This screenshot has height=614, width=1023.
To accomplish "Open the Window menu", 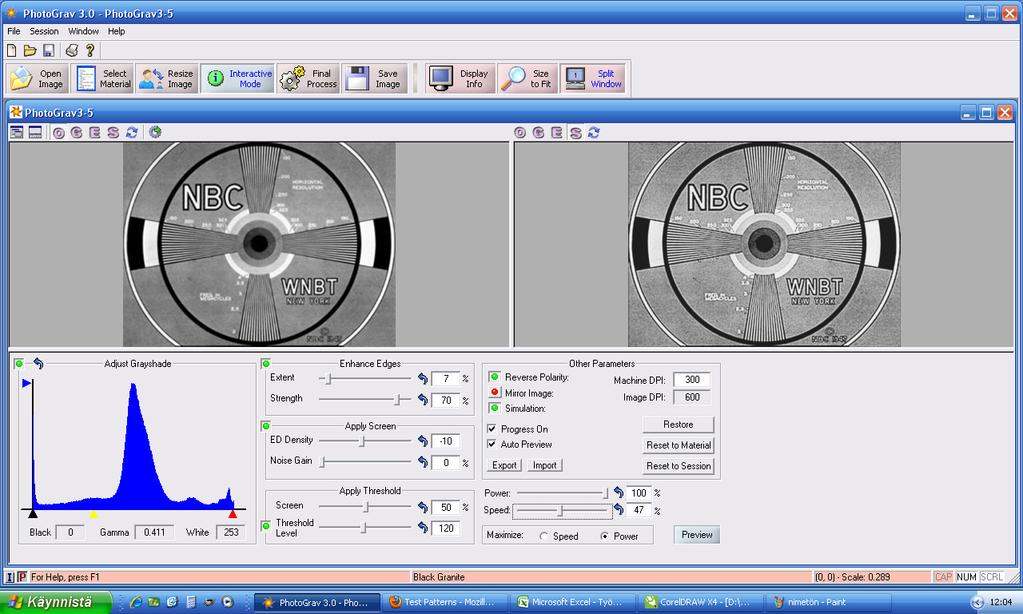I will coord(84,31).
